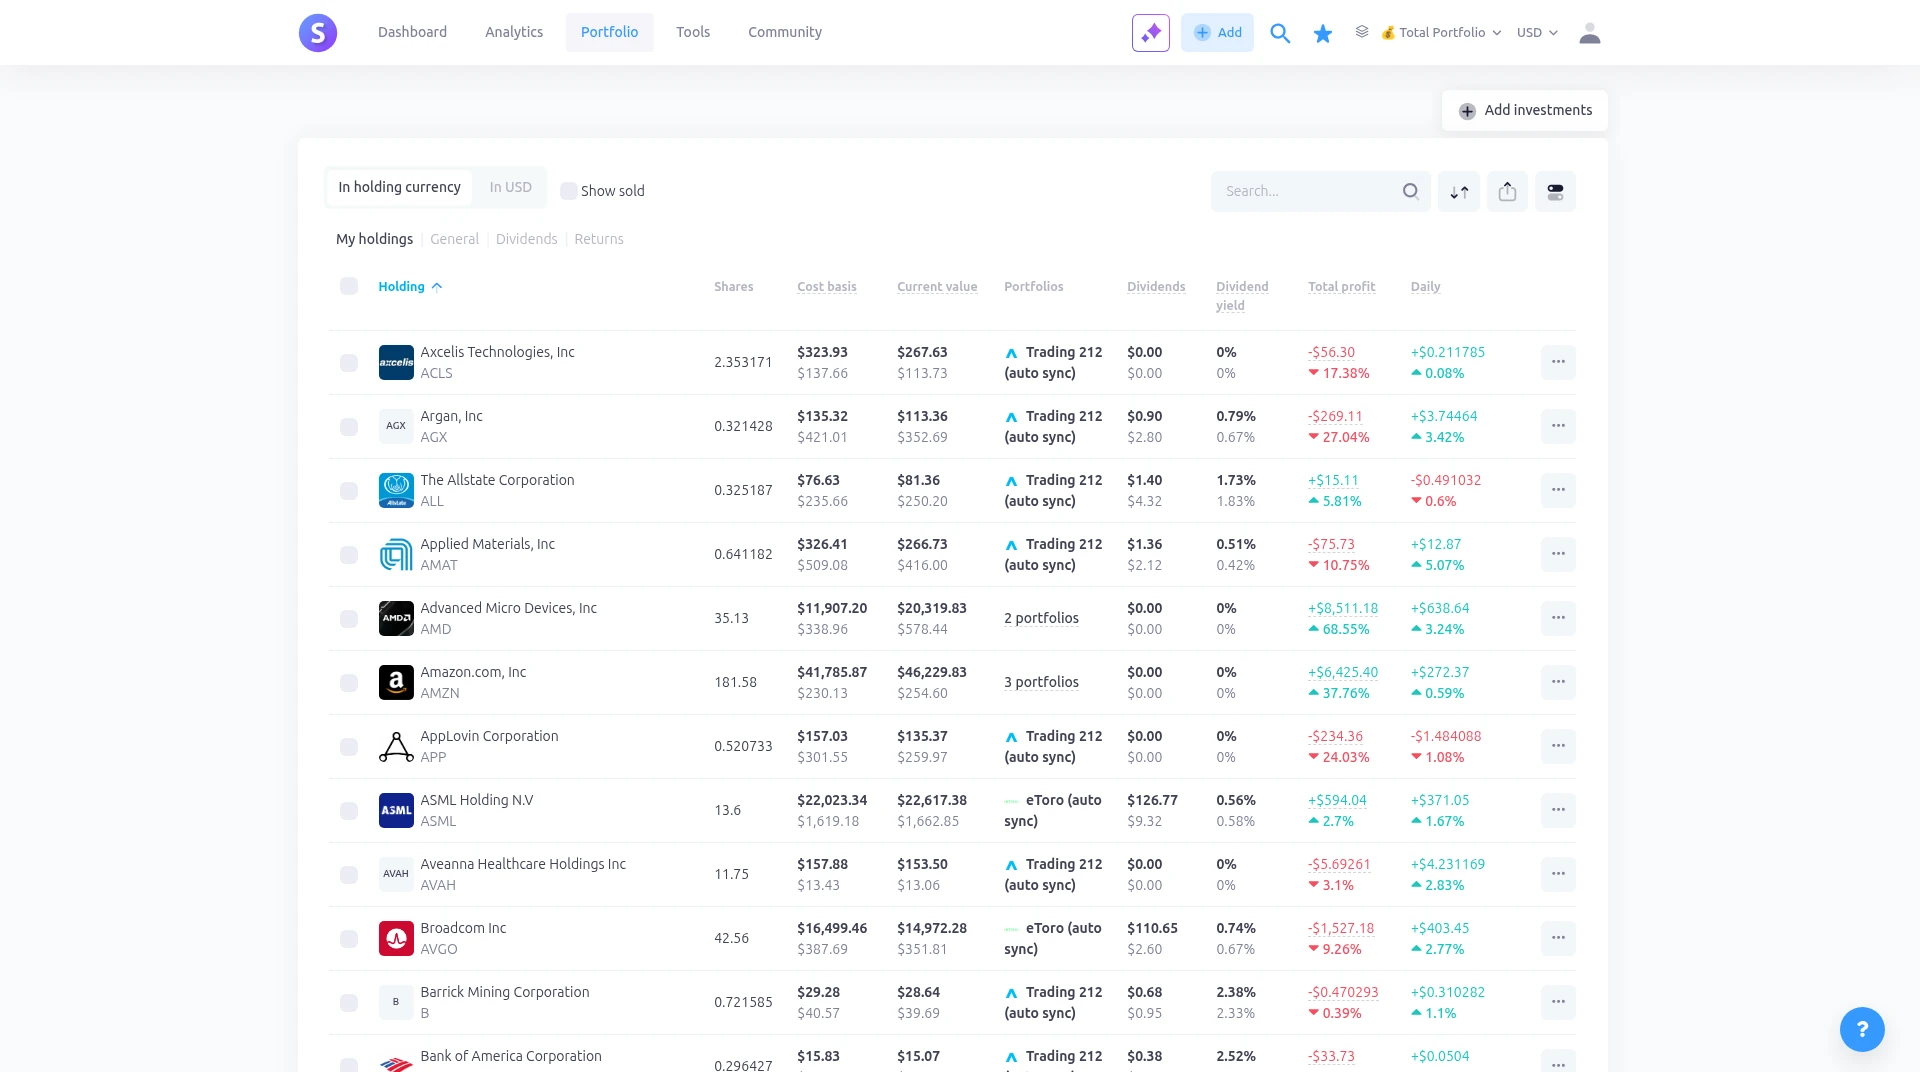Open more options for AppLovin row
Screen dimensions: 1920x1072
(x=1558, y=746)
